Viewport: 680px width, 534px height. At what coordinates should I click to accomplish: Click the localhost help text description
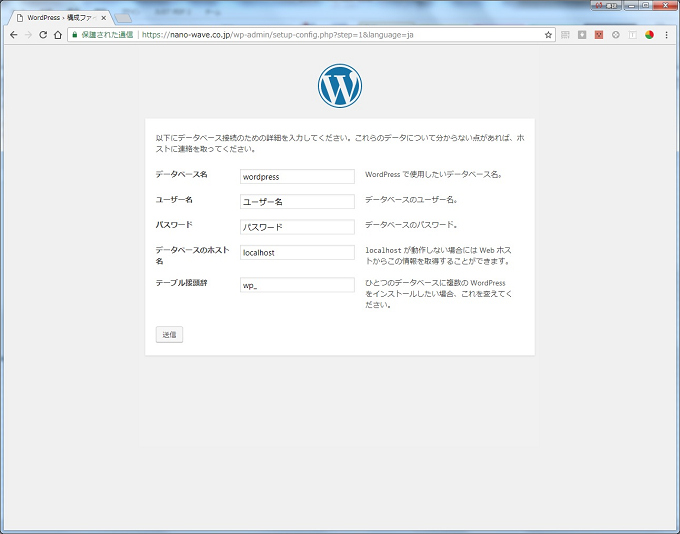point(438,256)
